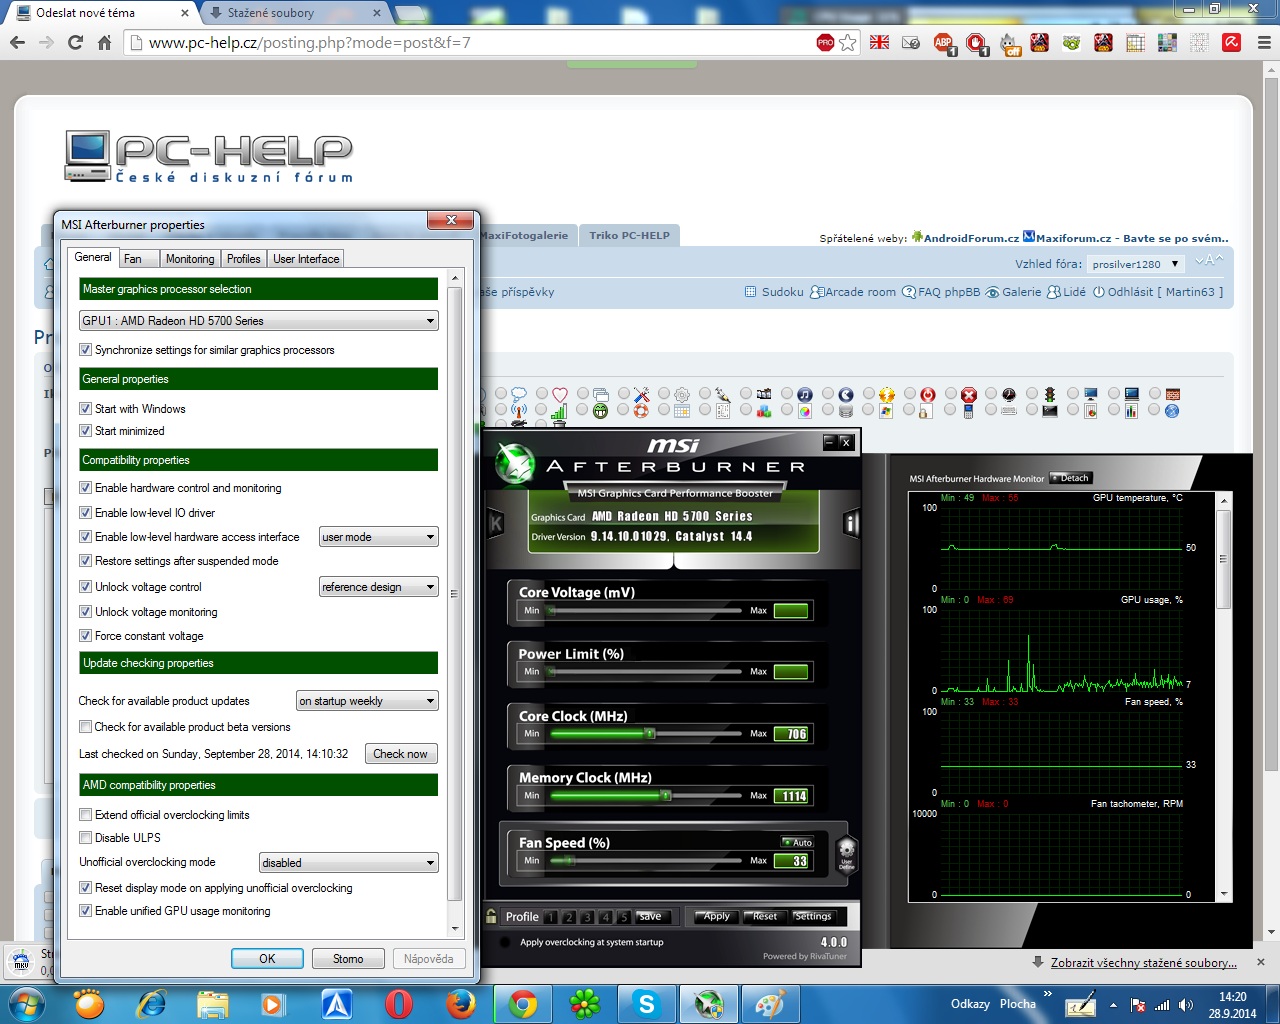1280x1024 pixels.
Task: Click the Afterburner Kombustor K icon
Action: [x=495, y=522]
